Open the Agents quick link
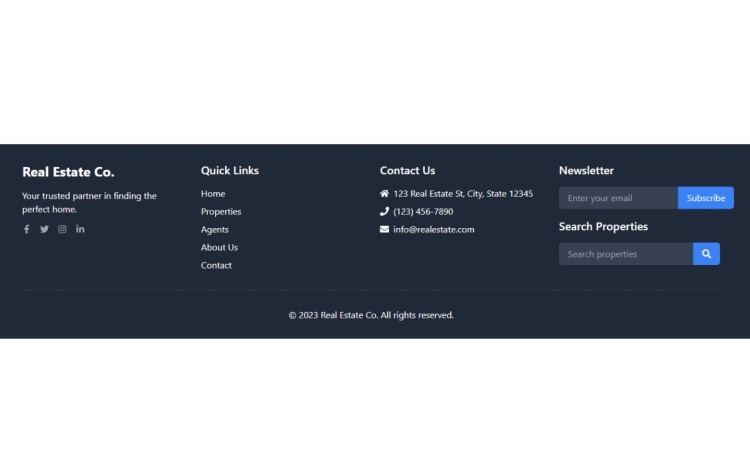Viewport: 750px width, 469px height. pyautogui.click(x=215, y=229)
